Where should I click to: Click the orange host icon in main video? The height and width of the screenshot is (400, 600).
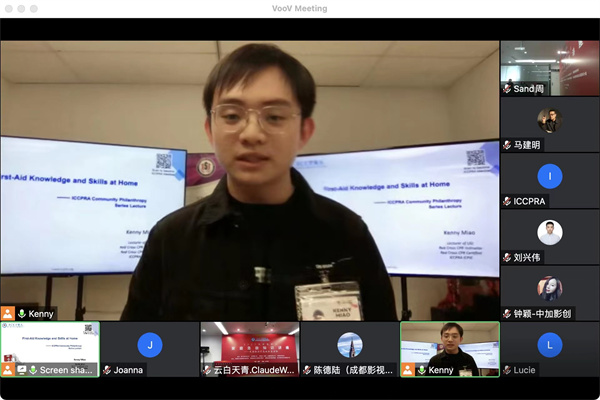tap(8, 313)
